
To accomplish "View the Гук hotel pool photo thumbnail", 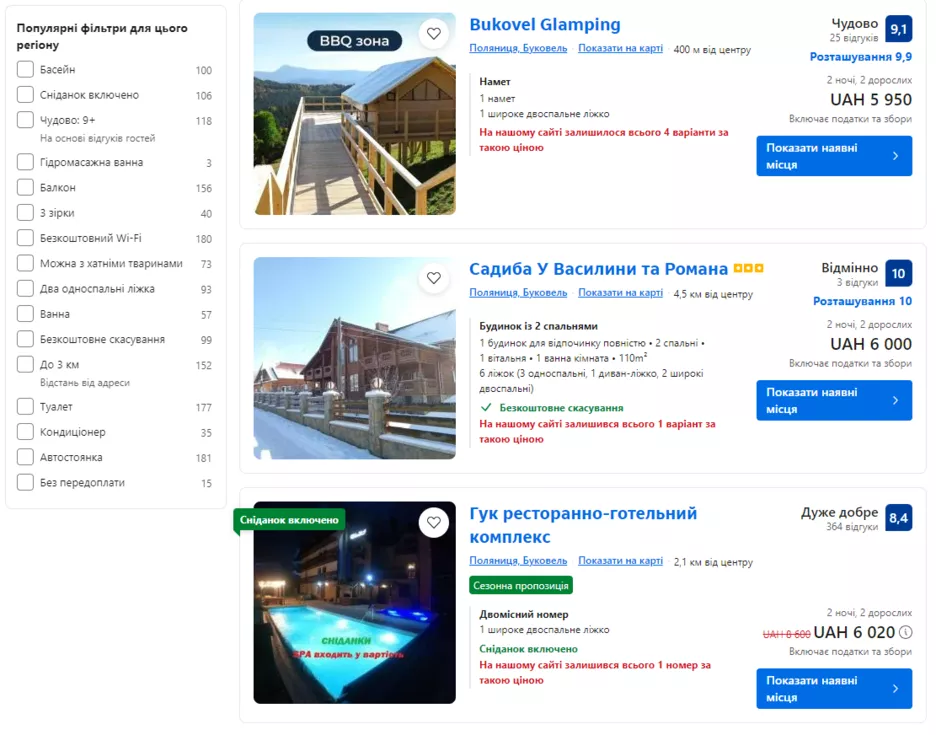I will click(354, 602).
